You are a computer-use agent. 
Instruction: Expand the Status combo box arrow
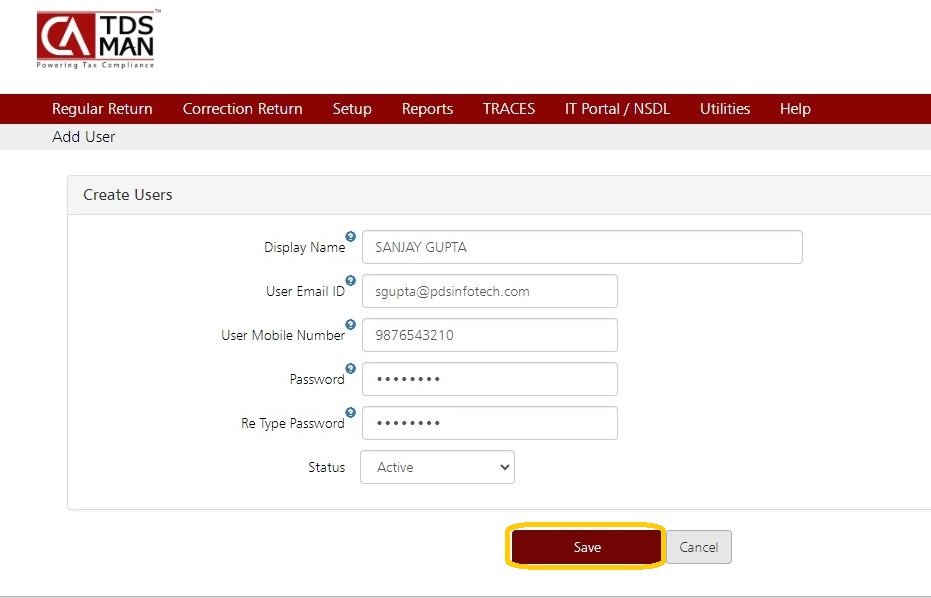503,467
